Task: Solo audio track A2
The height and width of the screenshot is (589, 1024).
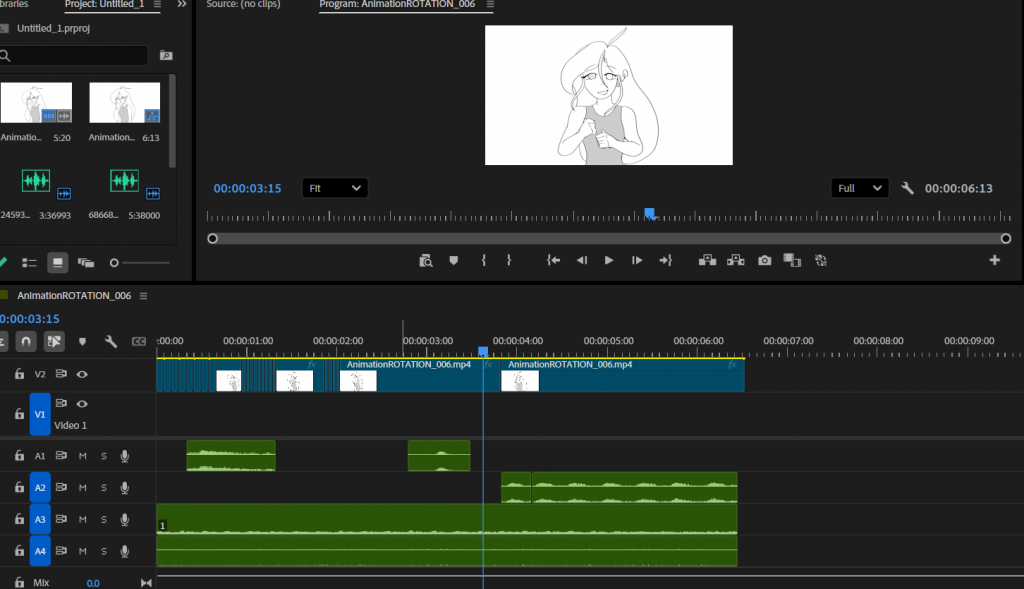Action: [x=103, y=488]
